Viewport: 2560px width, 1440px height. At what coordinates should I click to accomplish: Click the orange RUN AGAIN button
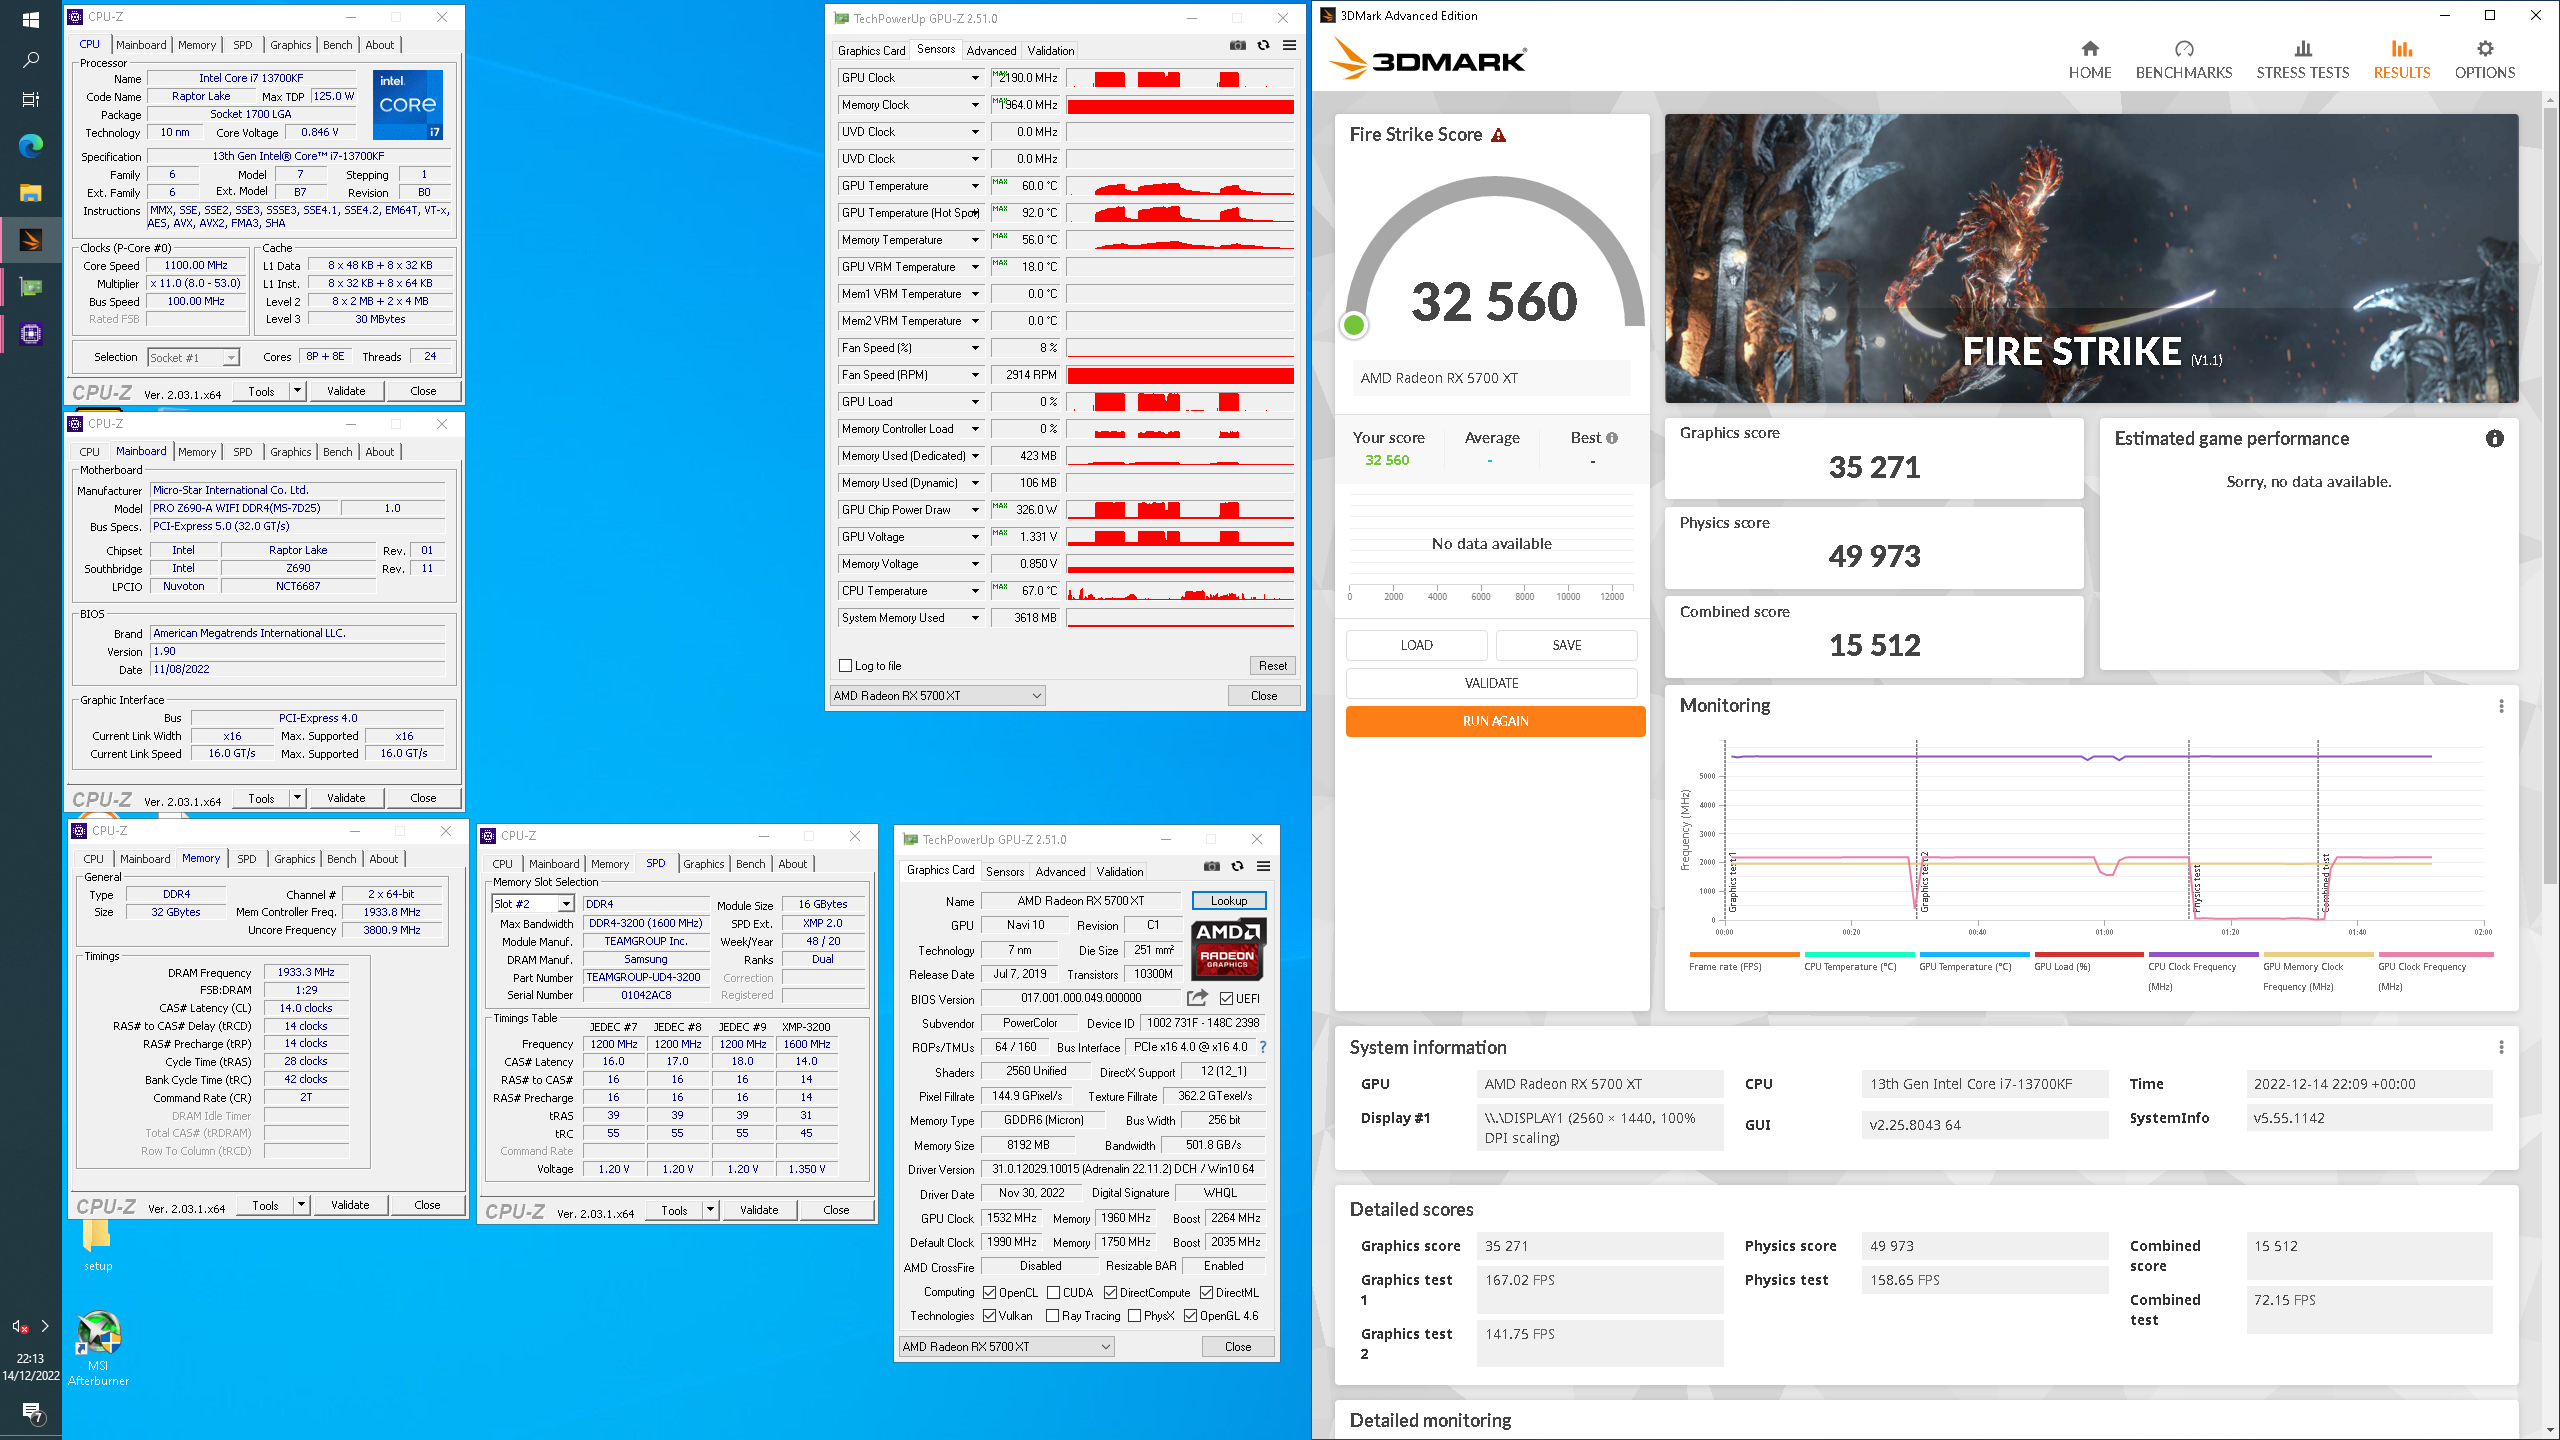(x=1495, y=721)
